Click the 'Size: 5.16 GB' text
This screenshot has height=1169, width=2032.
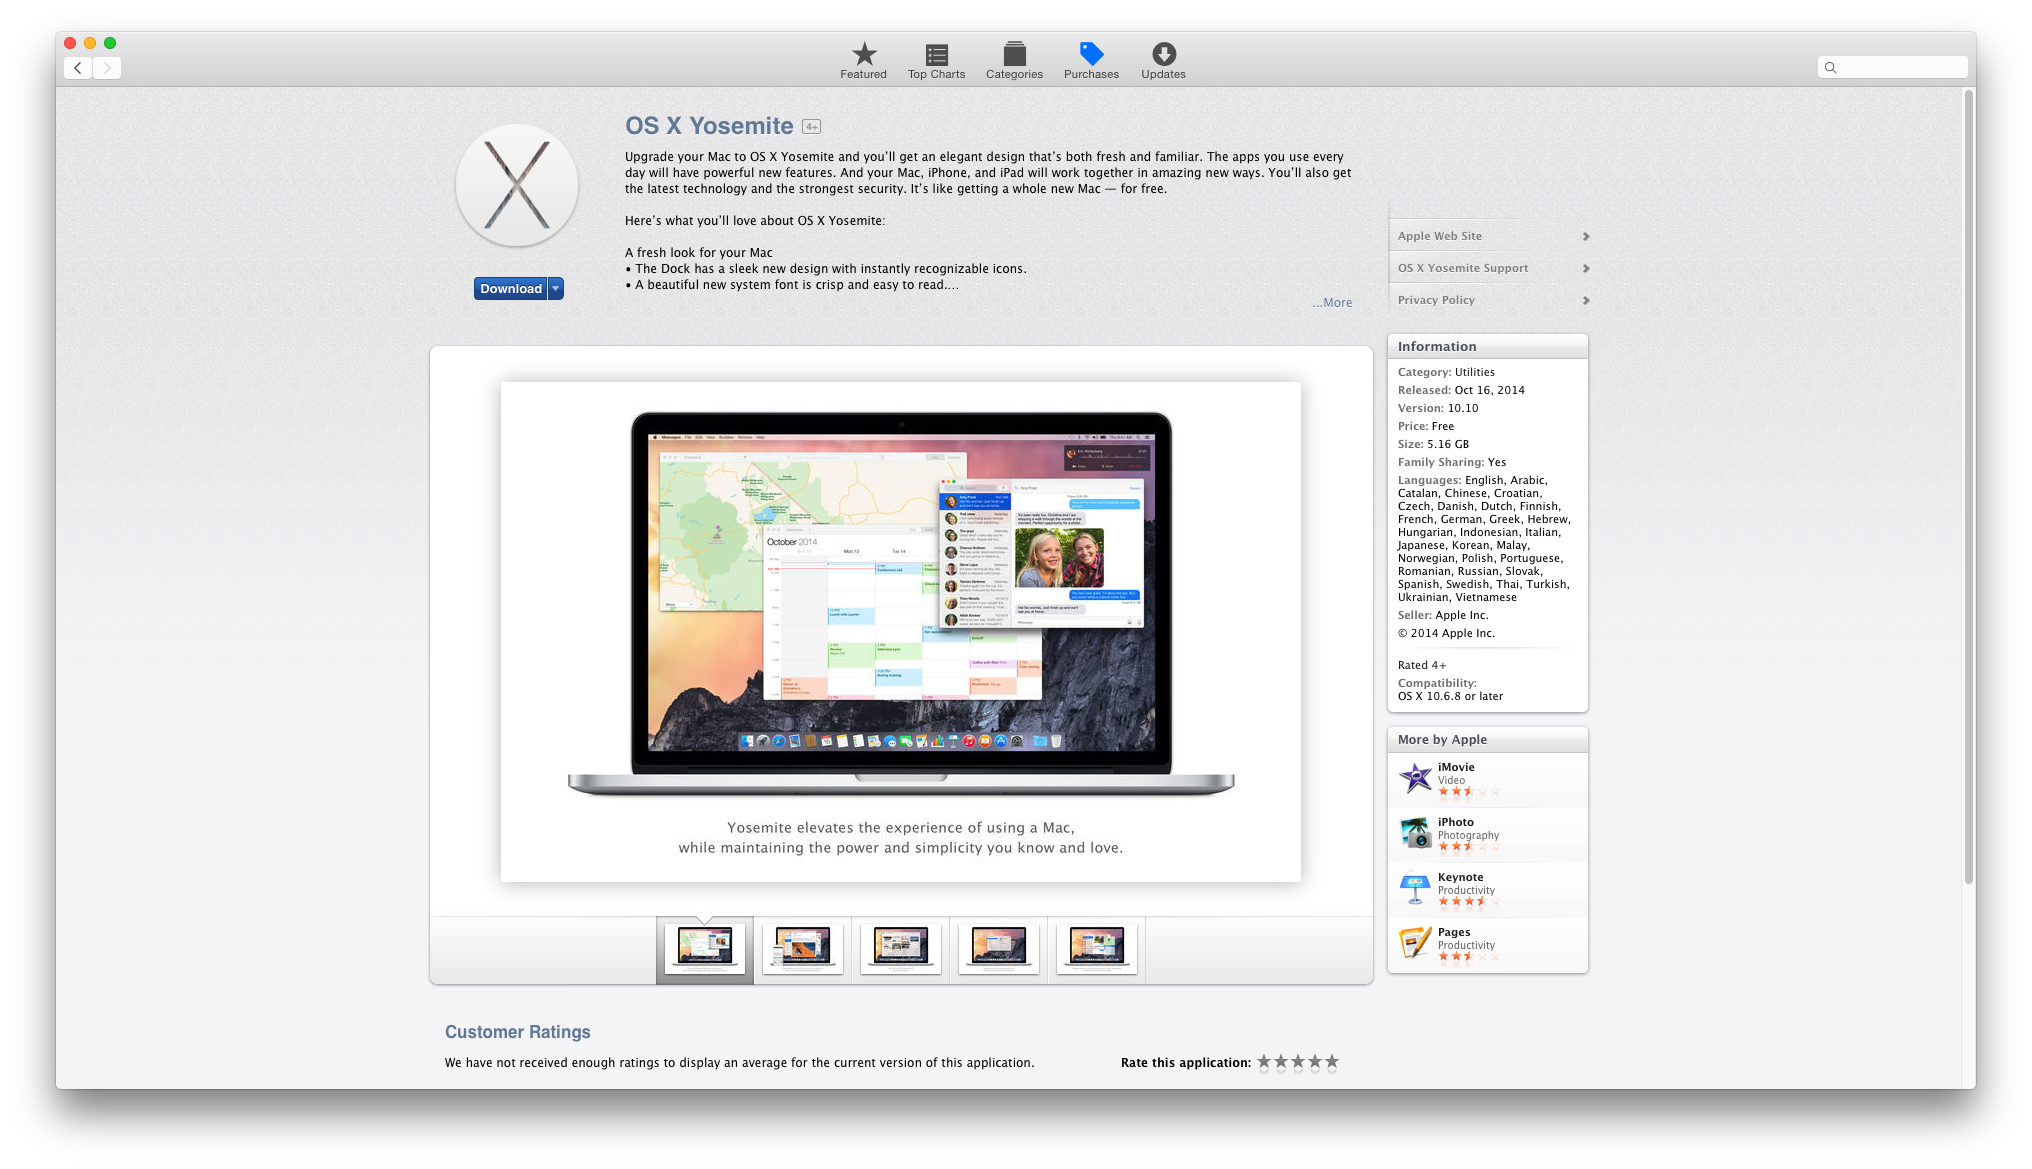[1433, 444]
